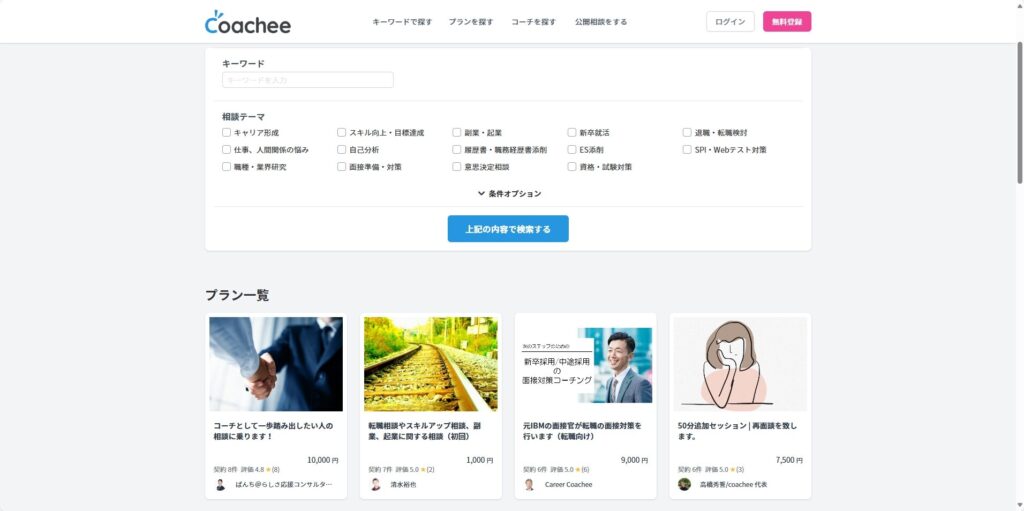Screen dimensions: 1024x511
Task: Click coach name ぱんち@らしさ応援コンサルタ
Action: 283,485
